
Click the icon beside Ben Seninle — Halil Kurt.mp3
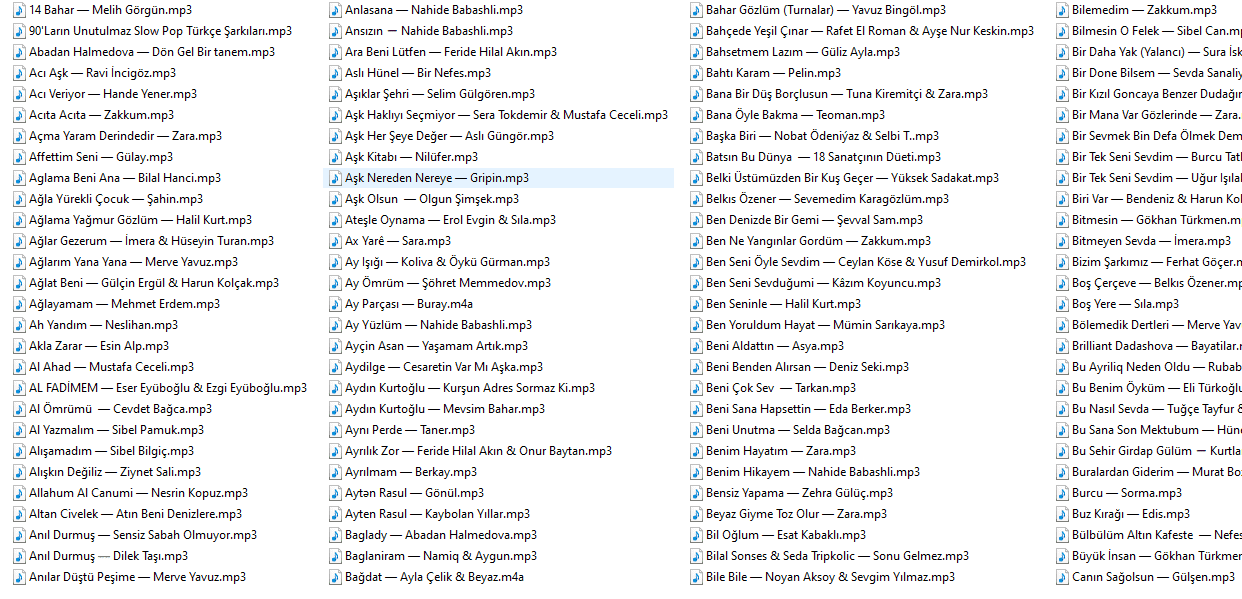point(696,304)
